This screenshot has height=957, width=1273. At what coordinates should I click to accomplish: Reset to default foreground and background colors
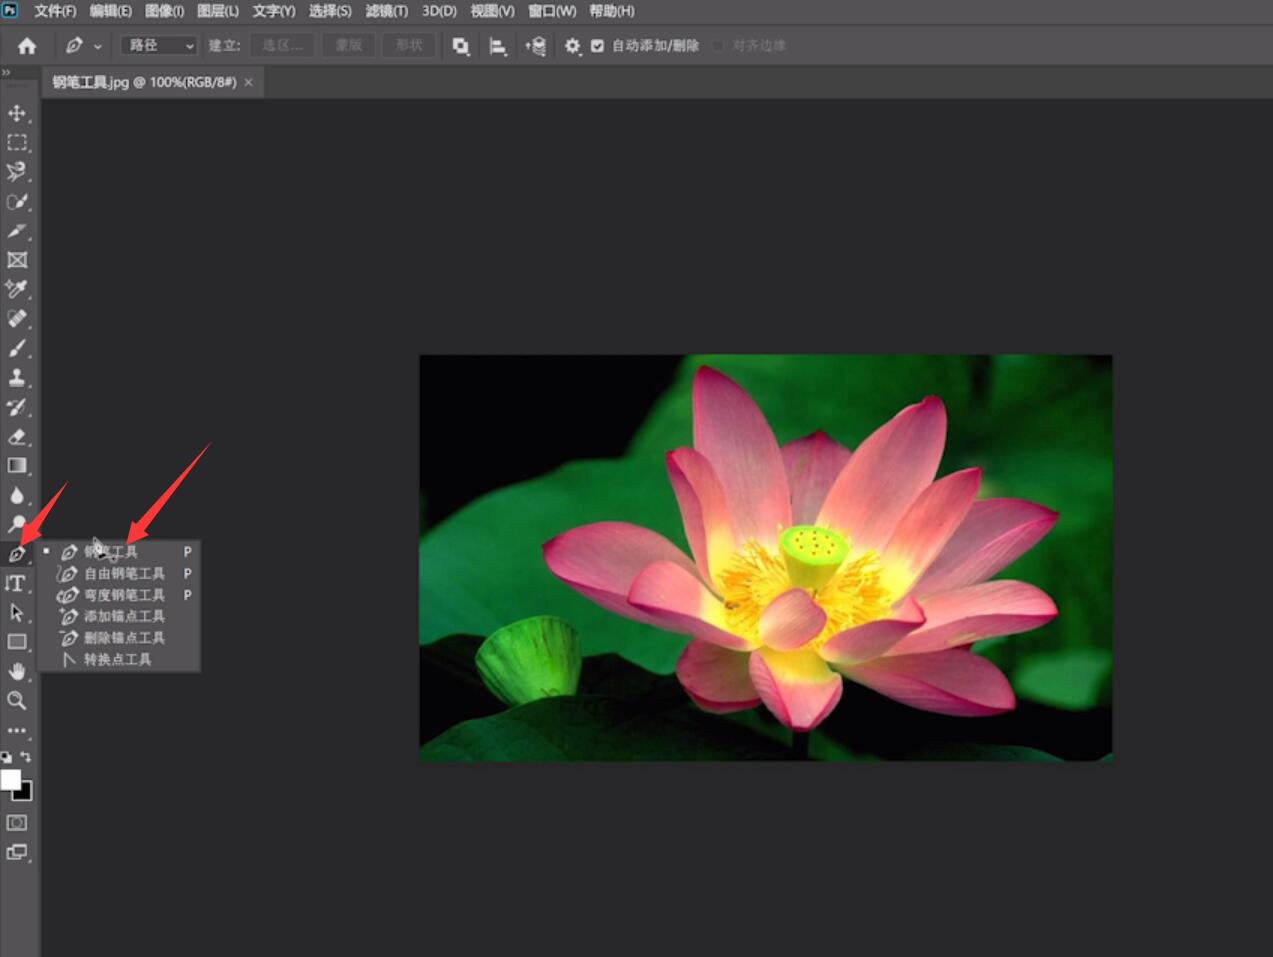[7, 758]
